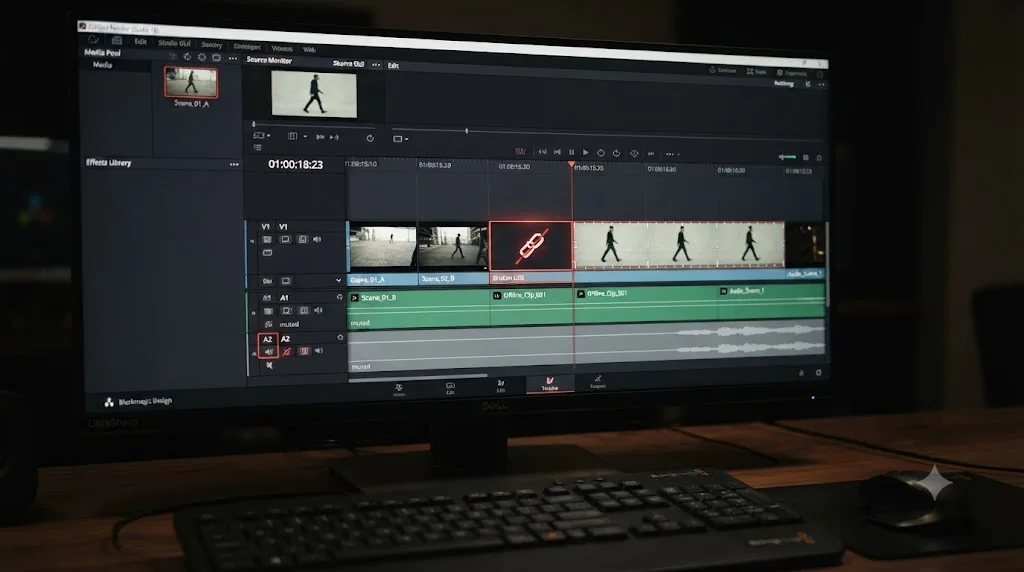The image size is (1024, 572).
Task: Select the first street scene clip on V1
Action: click(x=383, y=247)
